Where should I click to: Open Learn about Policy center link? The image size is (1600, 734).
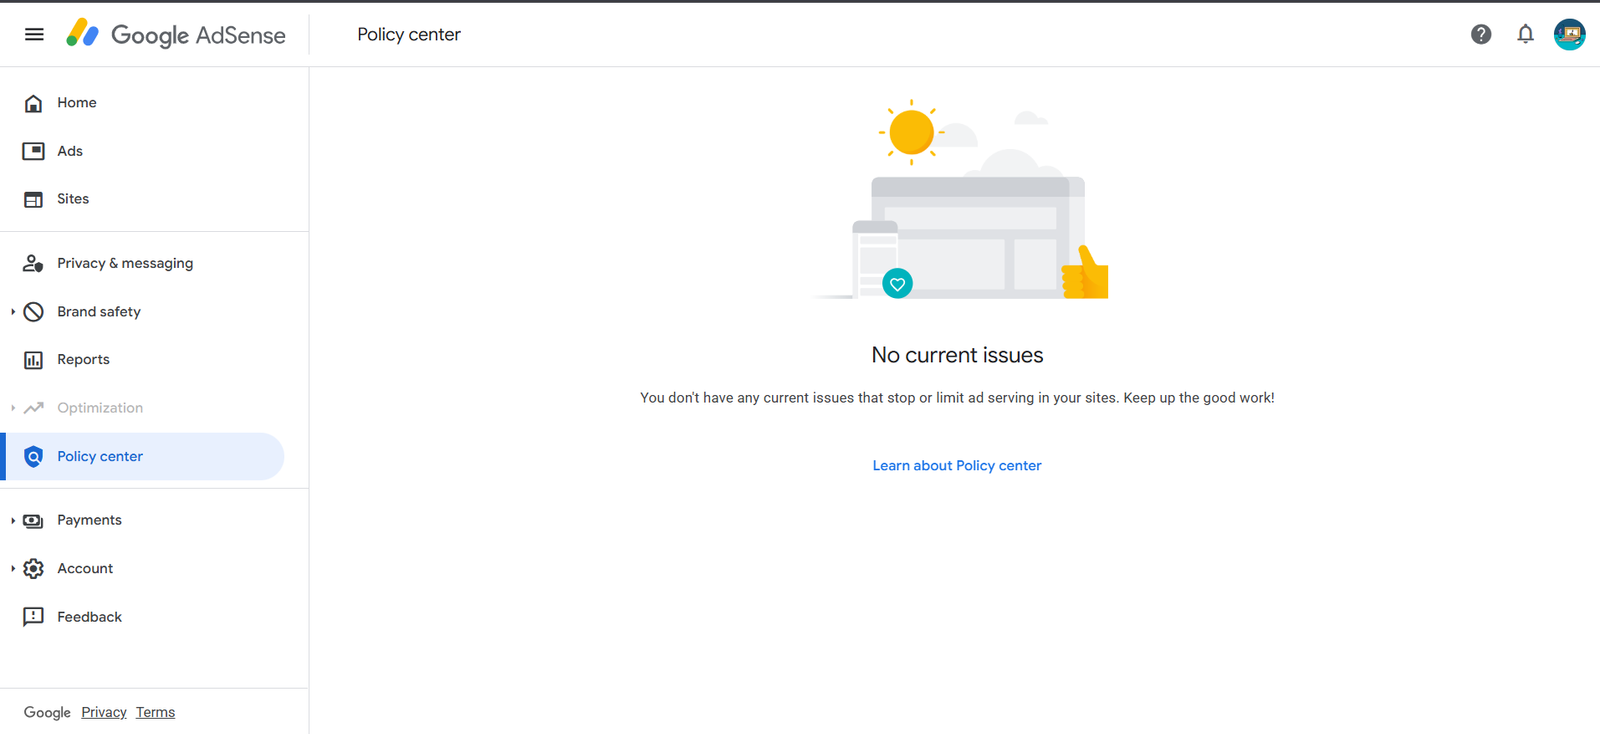[x=957, y=466]
